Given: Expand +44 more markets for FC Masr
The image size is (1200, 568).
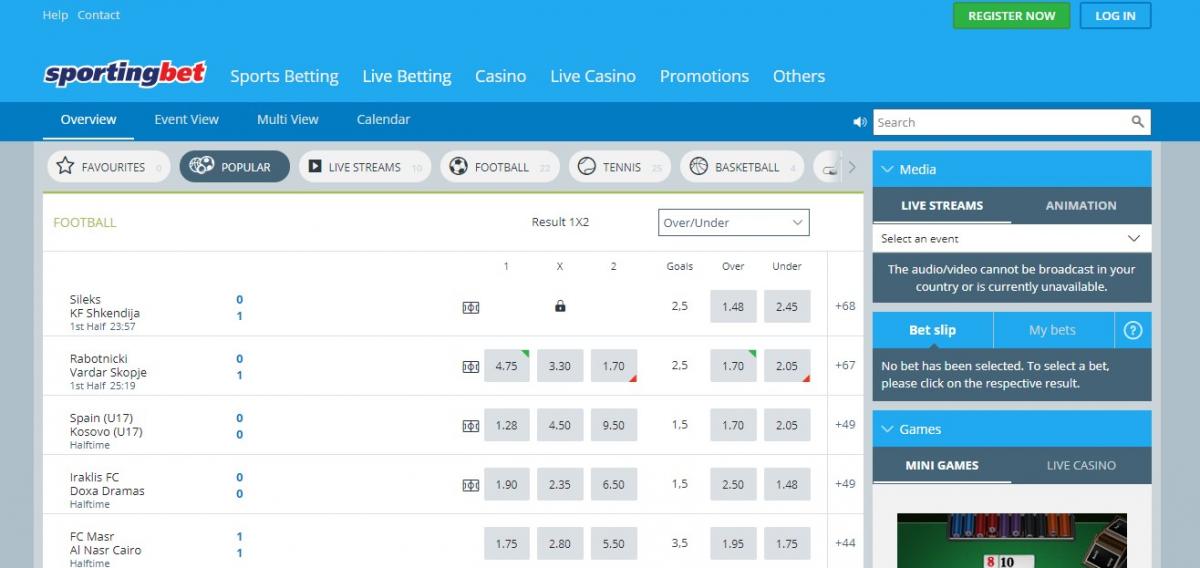Looking at the screenshot, I should click(x=845, y=543).
